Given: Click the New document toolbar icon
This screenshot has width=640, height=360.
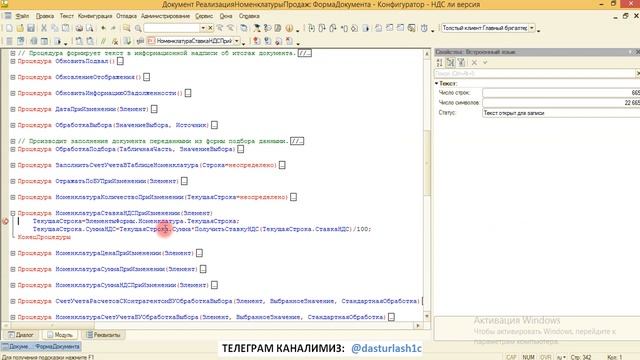Looking at the screenshot, I should [9, 28].
